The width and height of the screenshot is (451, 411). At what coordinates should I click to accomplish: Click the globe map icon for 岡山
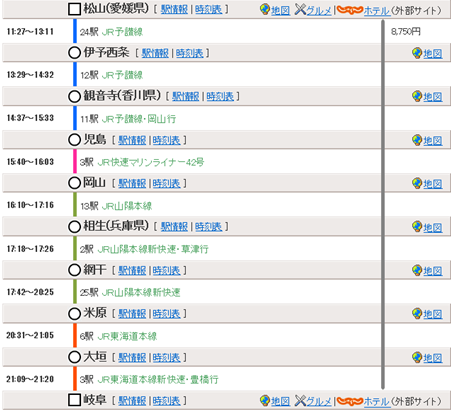[x=417, y=183]
